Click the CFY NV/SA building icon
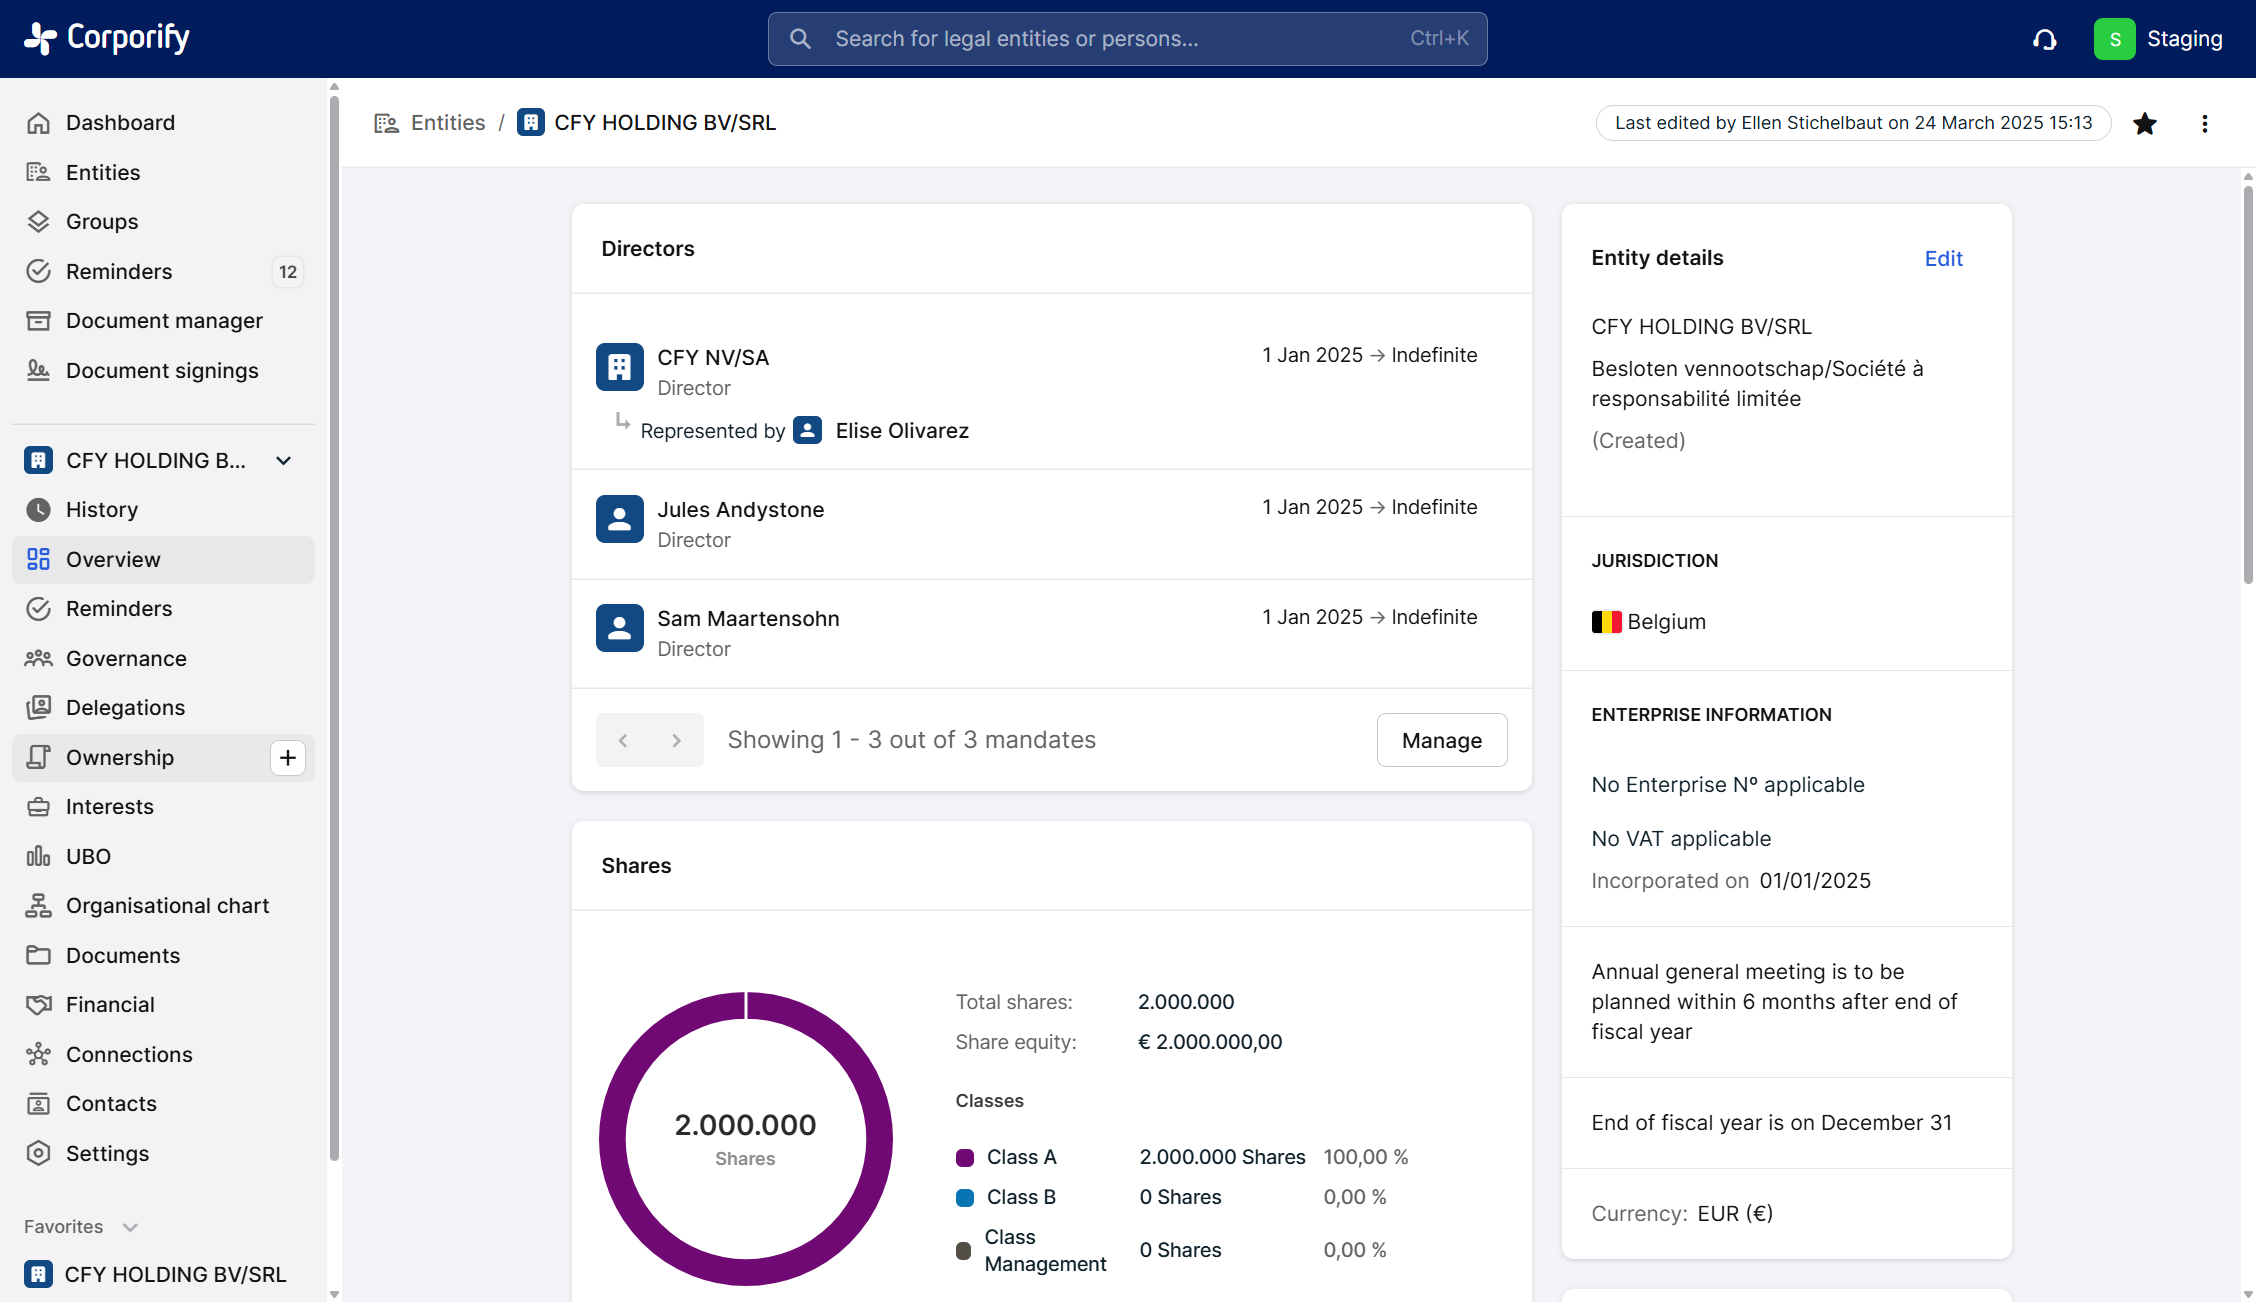This screenshot has height=1302, width=2256. pos(619,367)
